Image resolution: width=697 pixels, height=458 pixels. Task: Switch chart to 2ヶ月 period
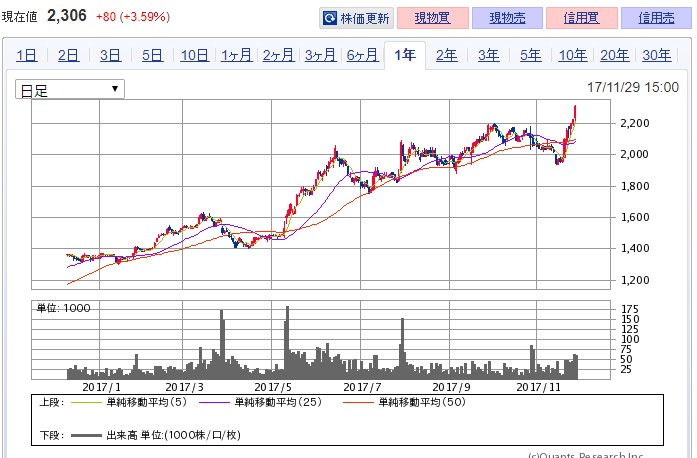point(278,55)
